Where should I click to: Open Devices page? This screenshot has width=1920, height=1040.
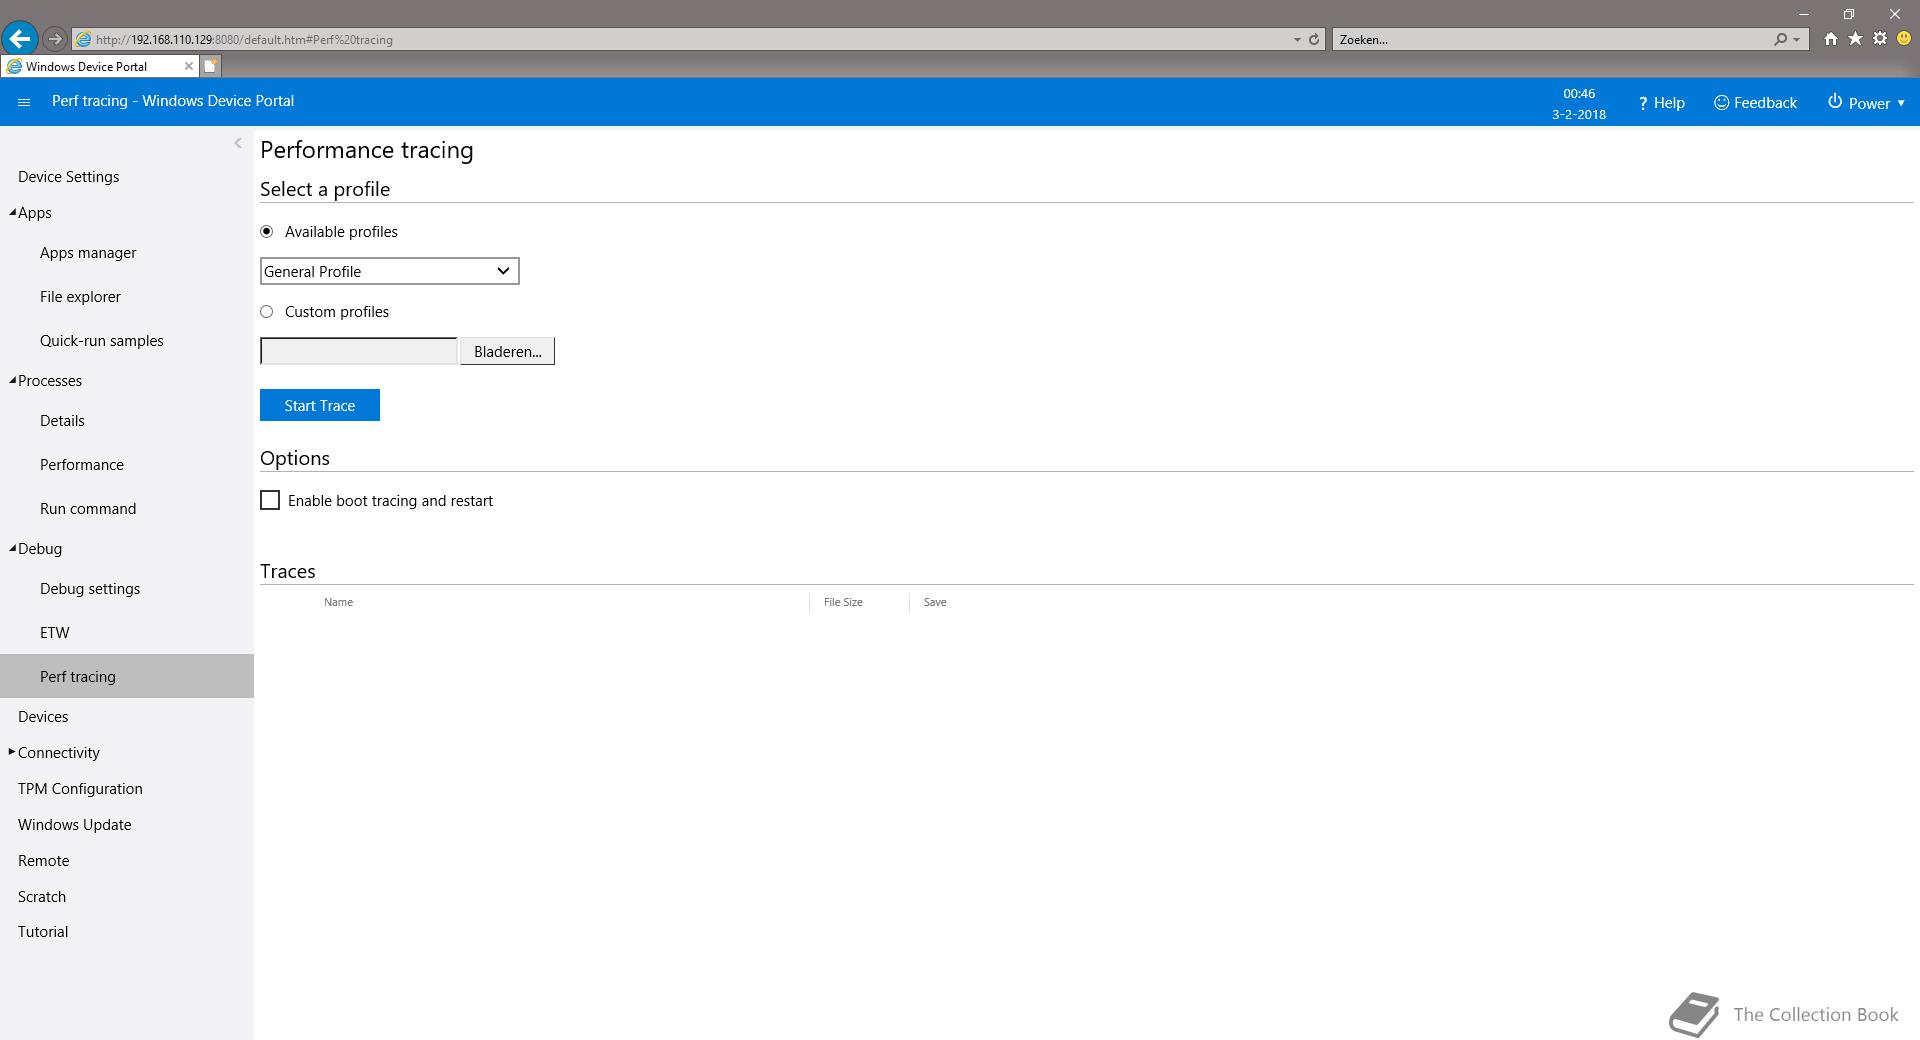pyautogui.click(x=43, y=716)
